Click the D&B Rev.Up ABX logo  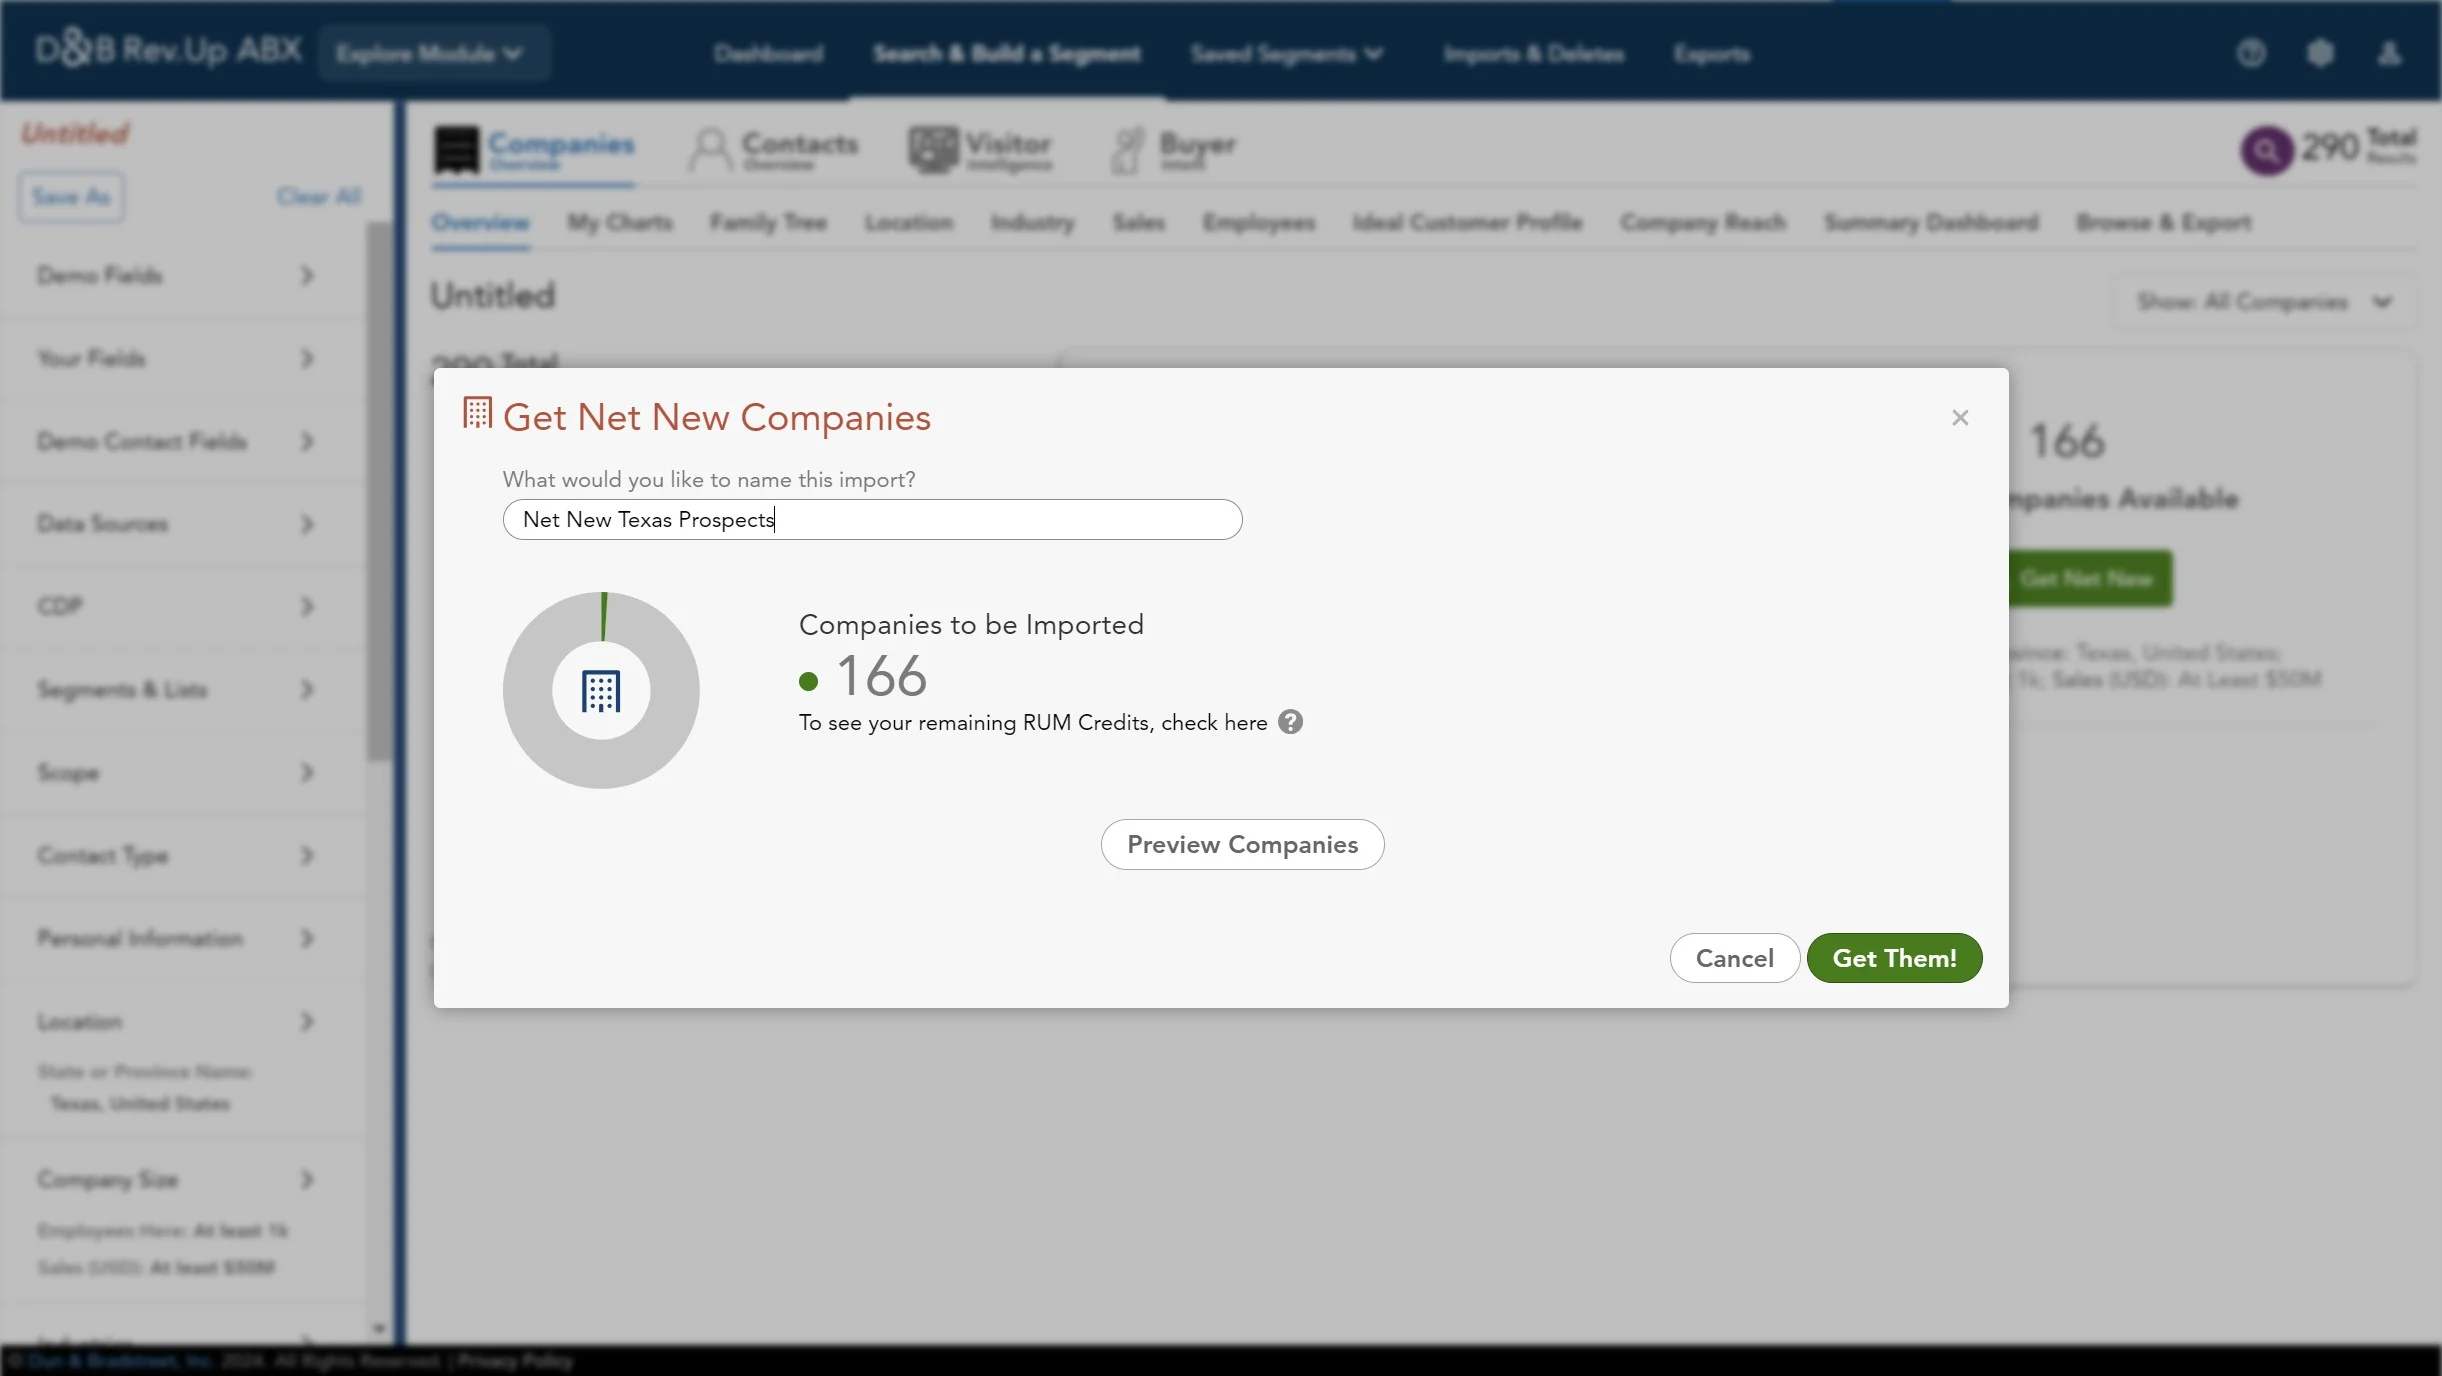[x=168, y=49]
